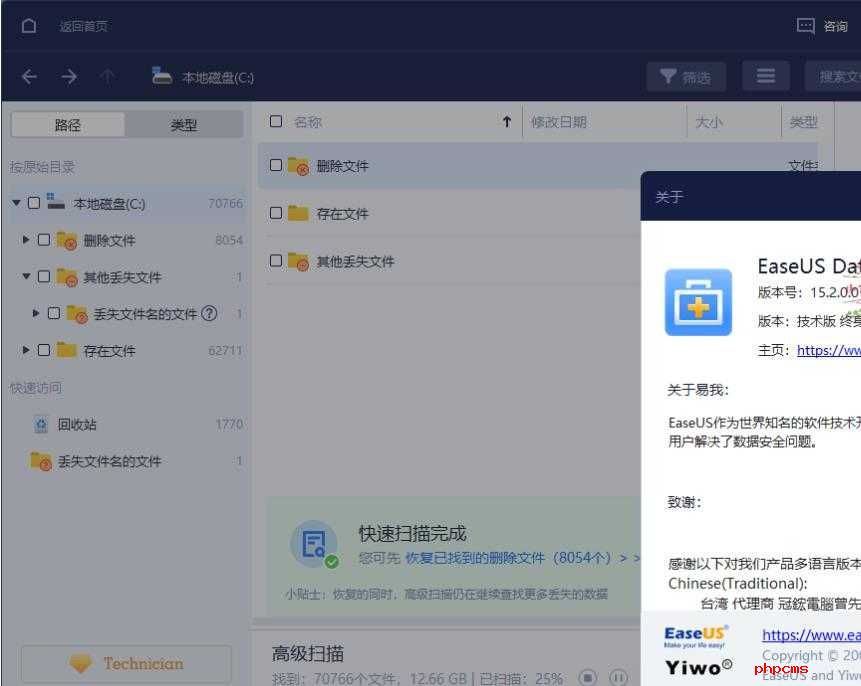
Task: Click the home icon in the top bar
Action: coord(29,26)
